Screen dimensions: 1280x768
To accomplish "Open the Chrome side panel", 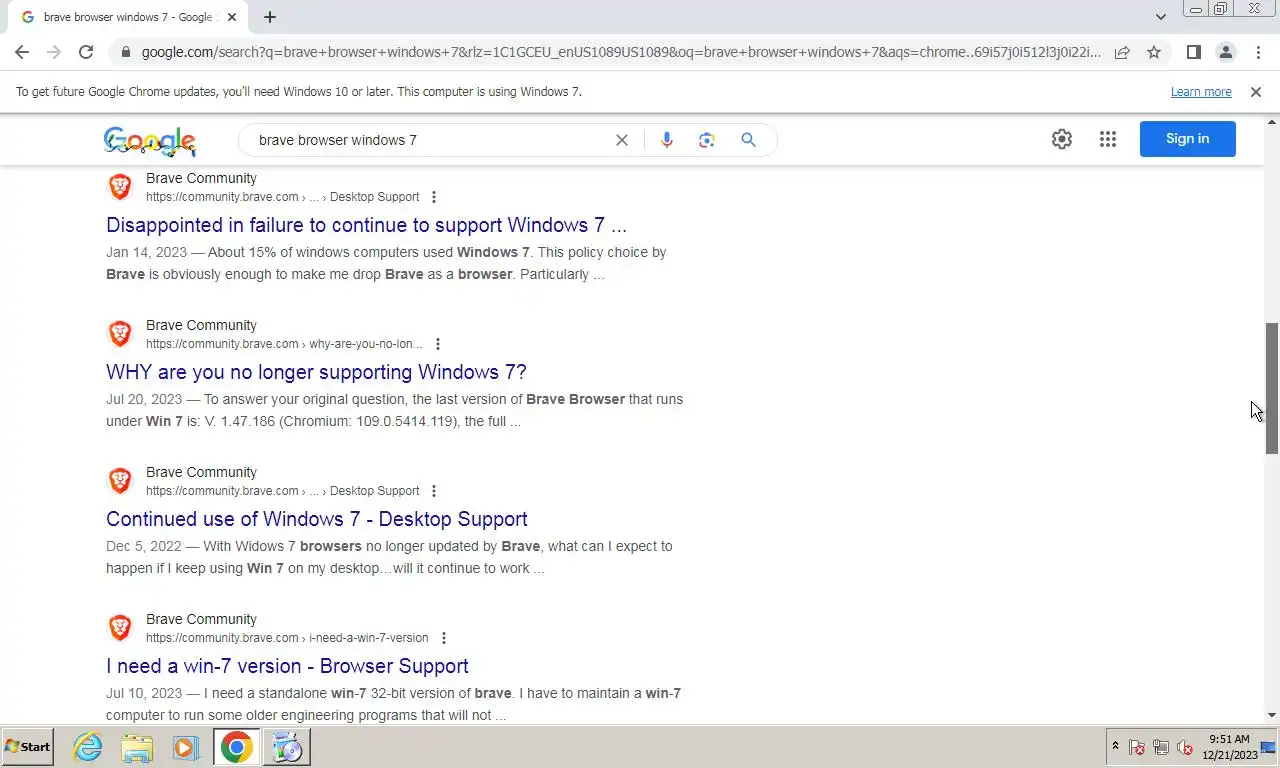I will tap(1193, 52).
